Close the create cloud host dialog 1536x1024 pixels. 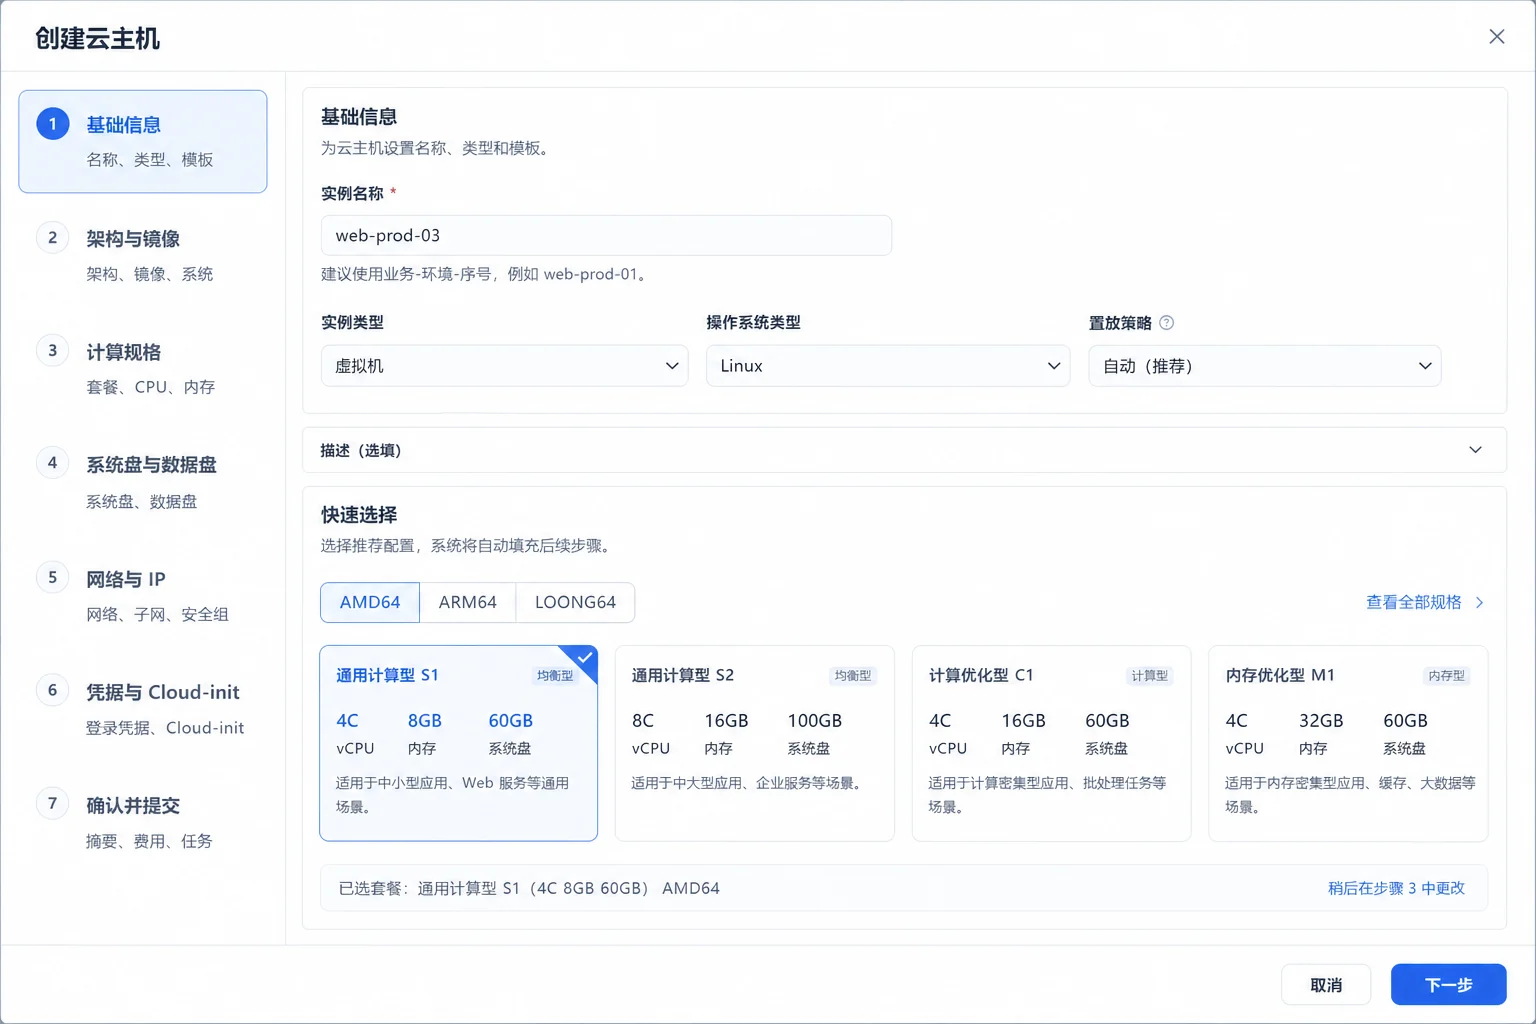(x=1496, y=37)
